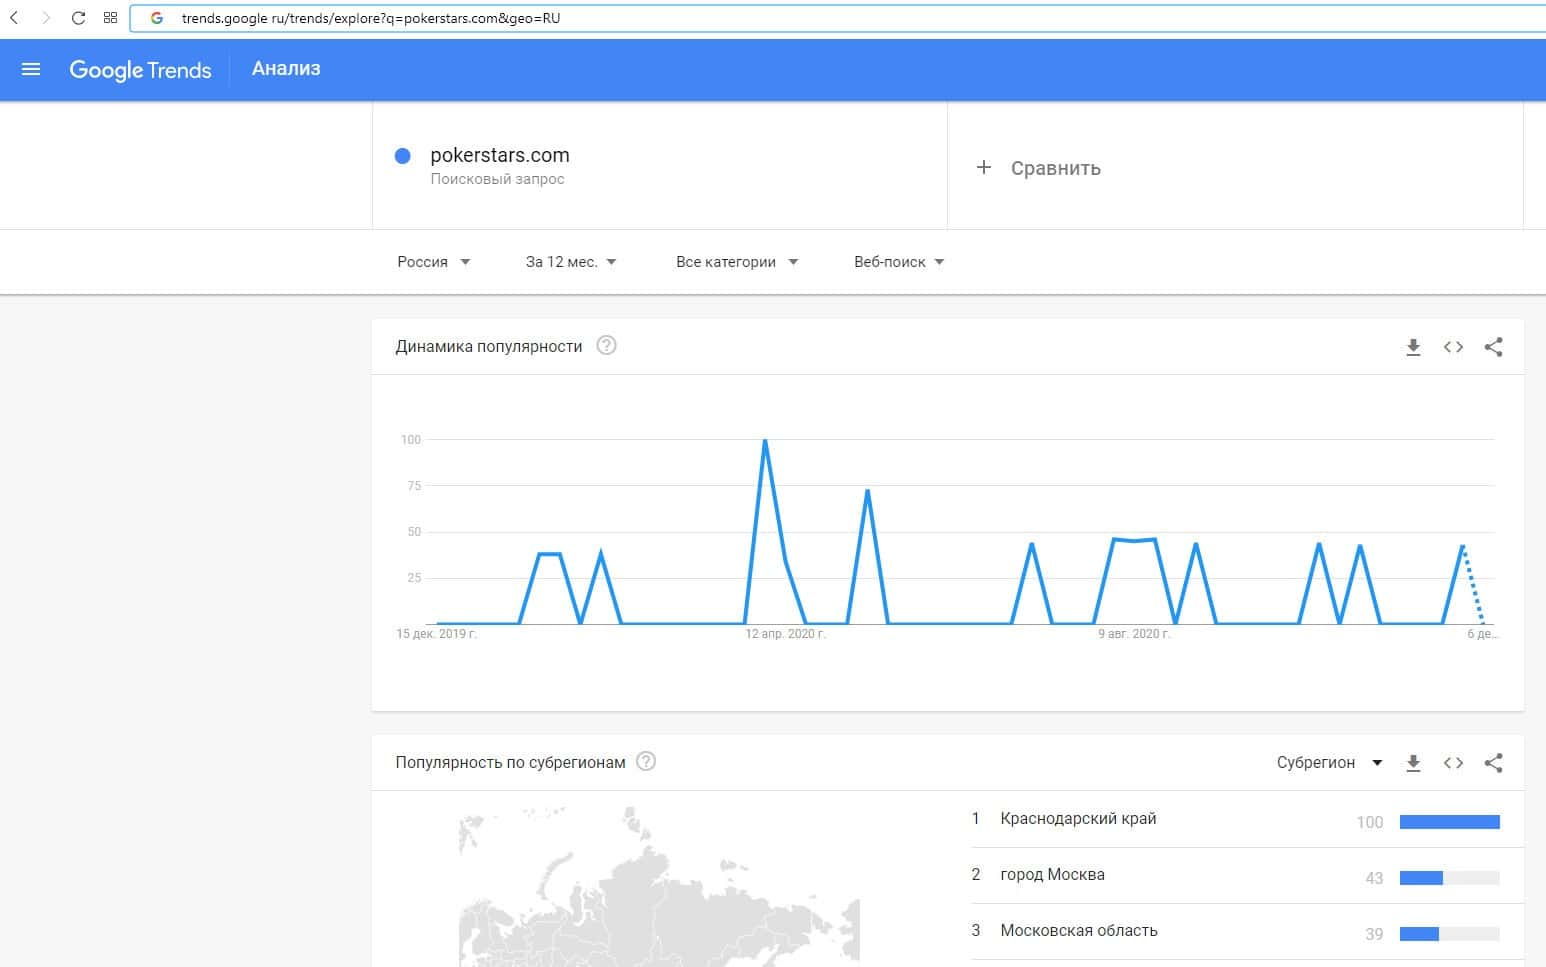Open the Субрегион dropdown
Screen dimensions: 1546x967
coord(1329,763)
